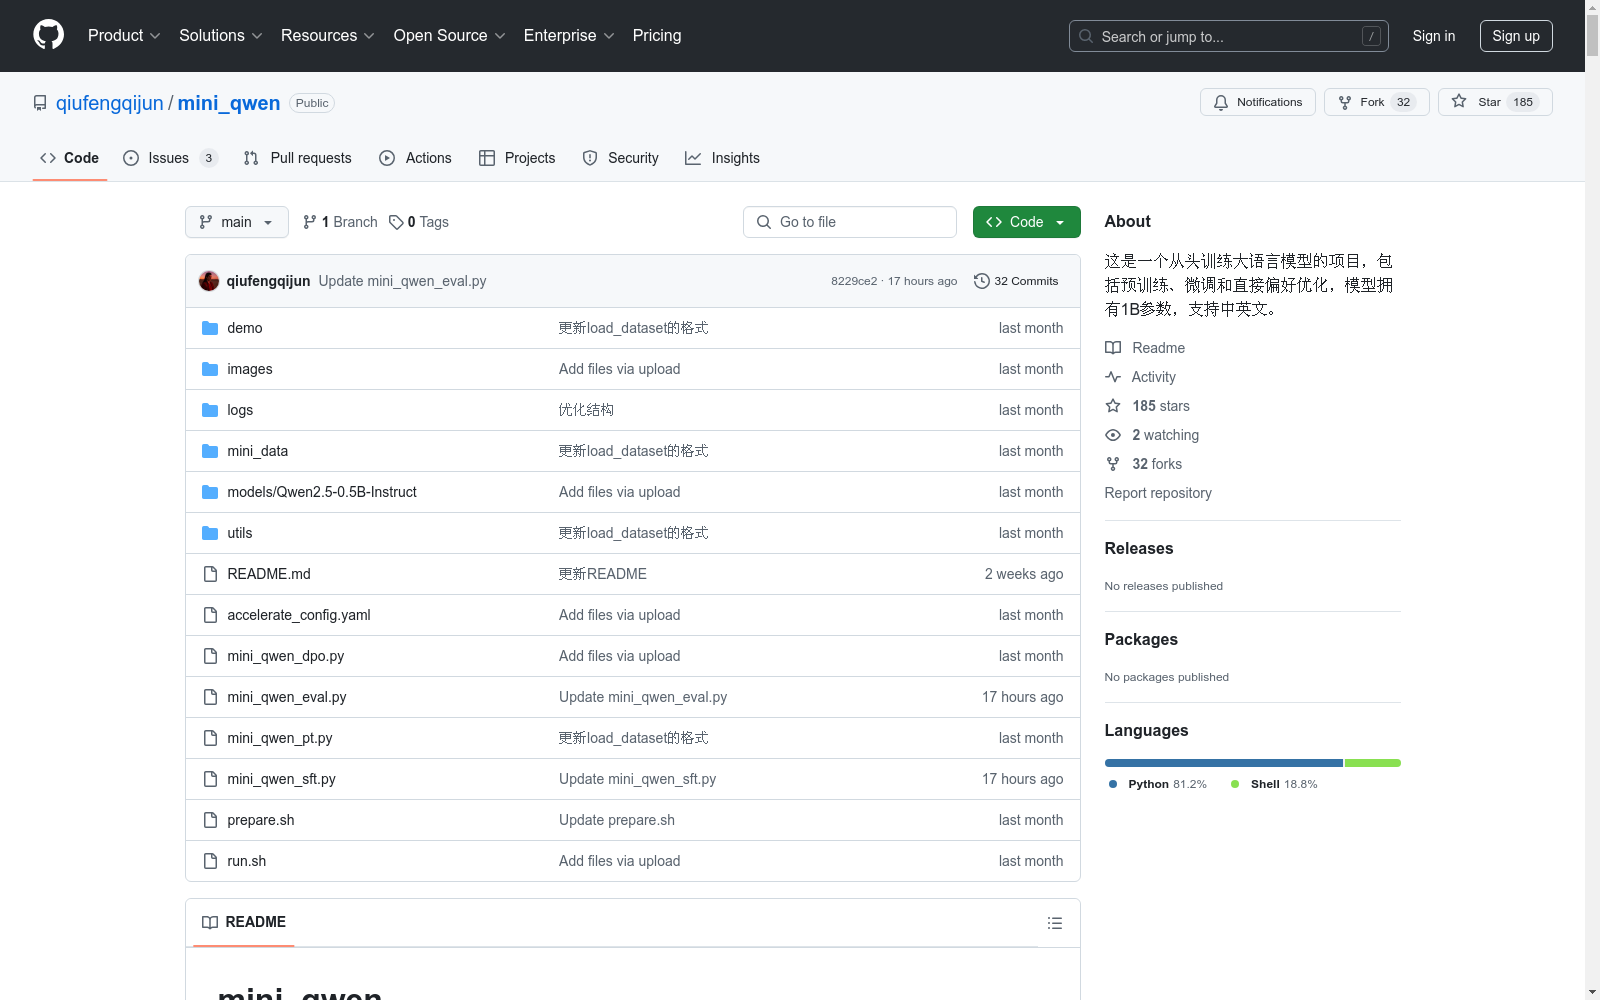Click the tags icon next to 0 Tags
This screenshot has height=1000, width=1600.
[x=396, y=222]
